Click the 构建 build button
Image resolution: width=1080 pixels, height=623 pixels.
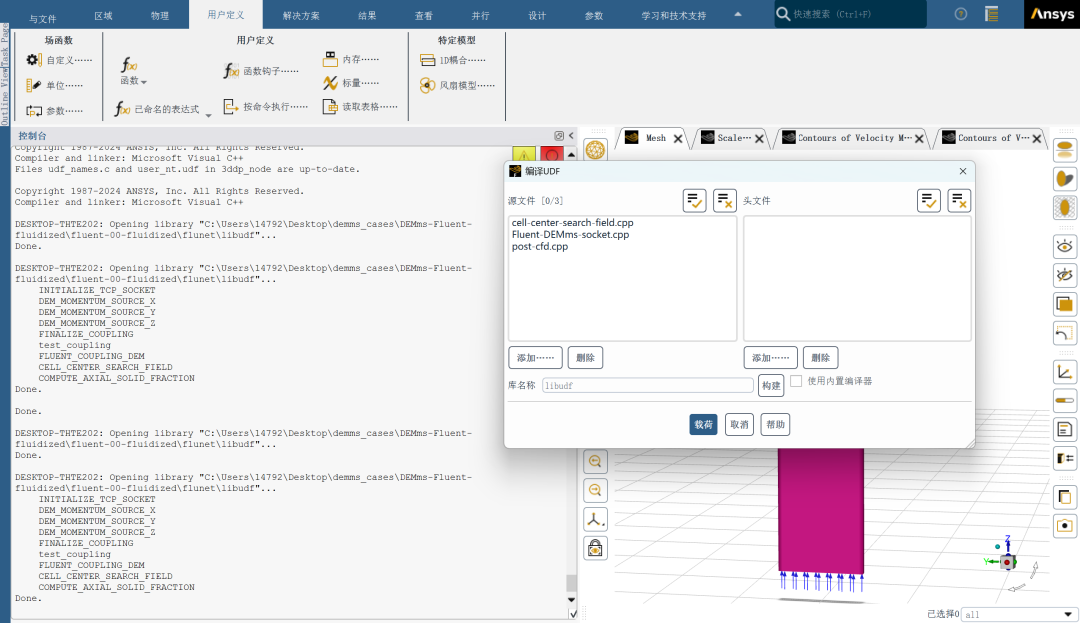click(x=770, y=386)
